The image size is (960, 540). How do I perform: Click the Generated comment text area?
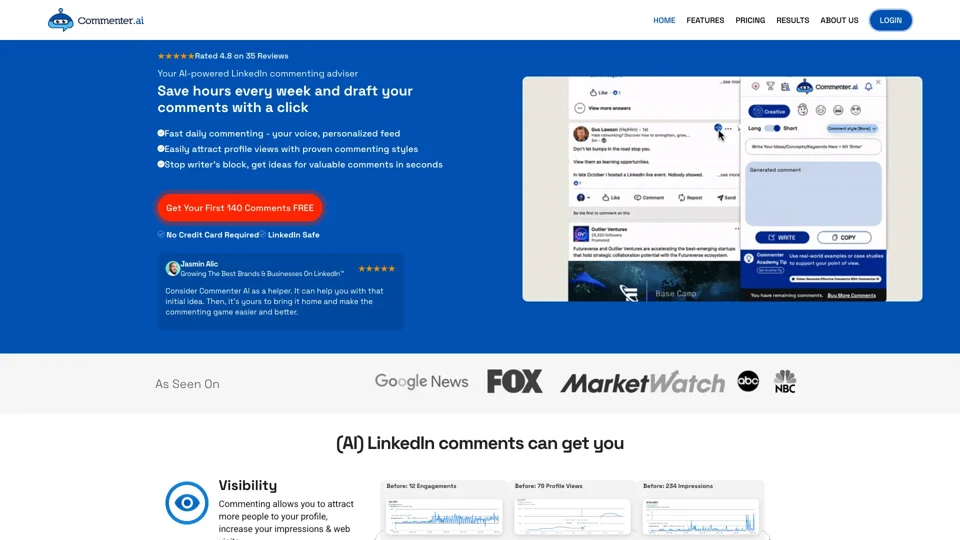pos(813,193)
